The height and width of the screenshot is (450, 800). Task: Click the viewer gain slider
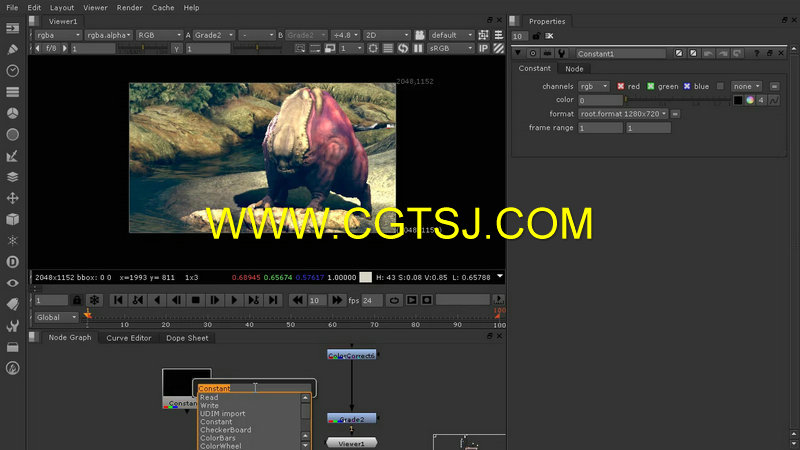143,48
